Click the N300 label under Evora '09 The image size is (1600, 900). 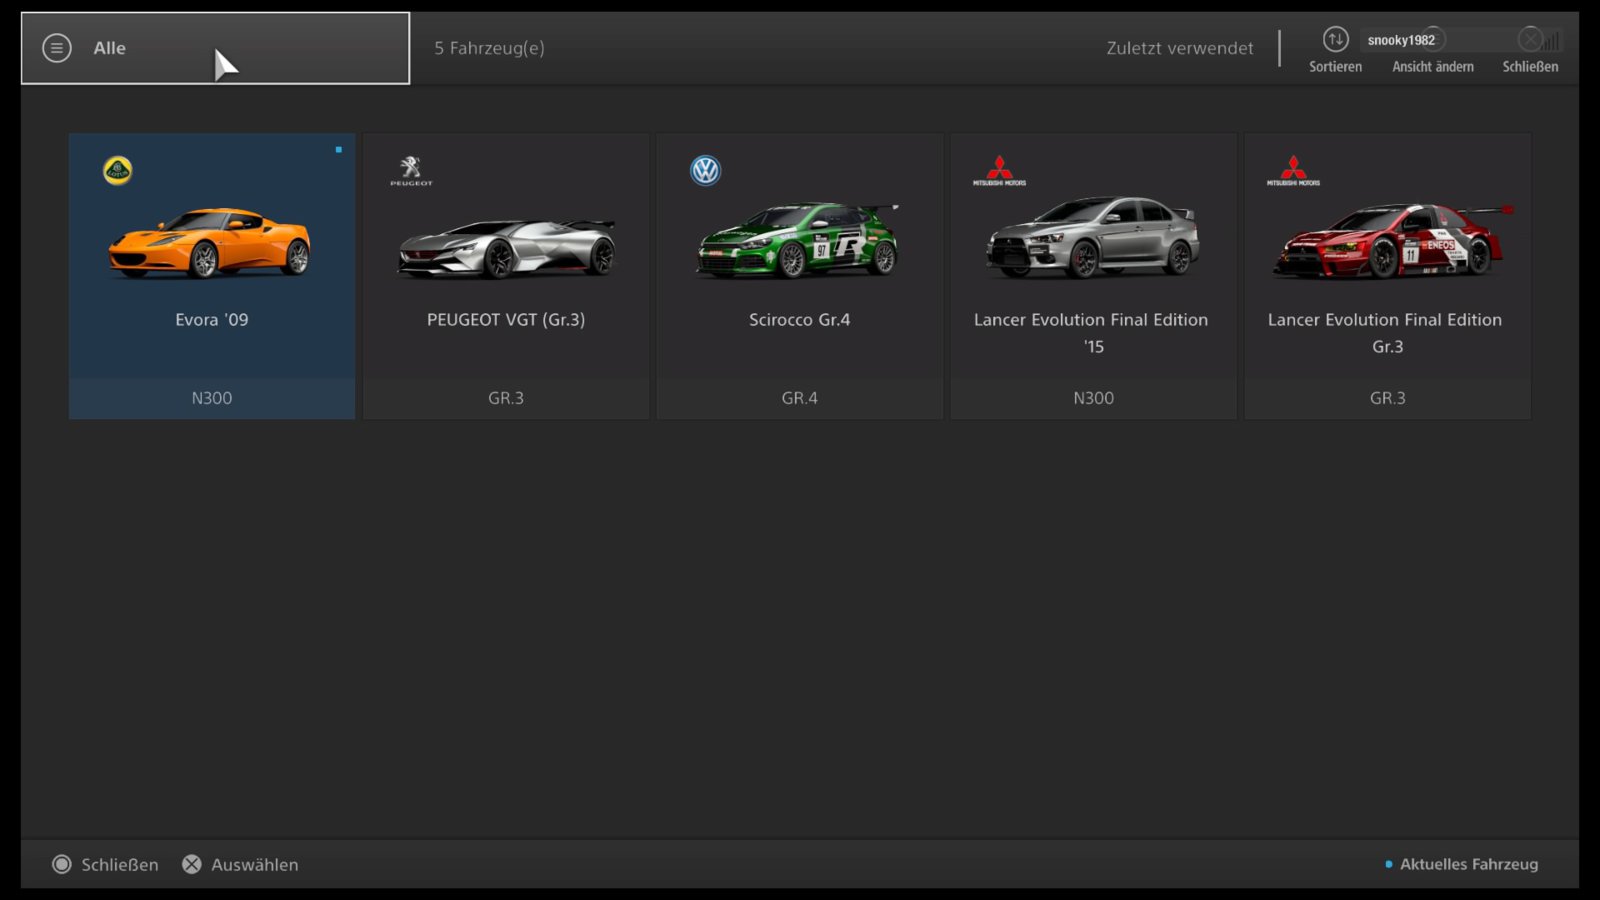point(212,398)
